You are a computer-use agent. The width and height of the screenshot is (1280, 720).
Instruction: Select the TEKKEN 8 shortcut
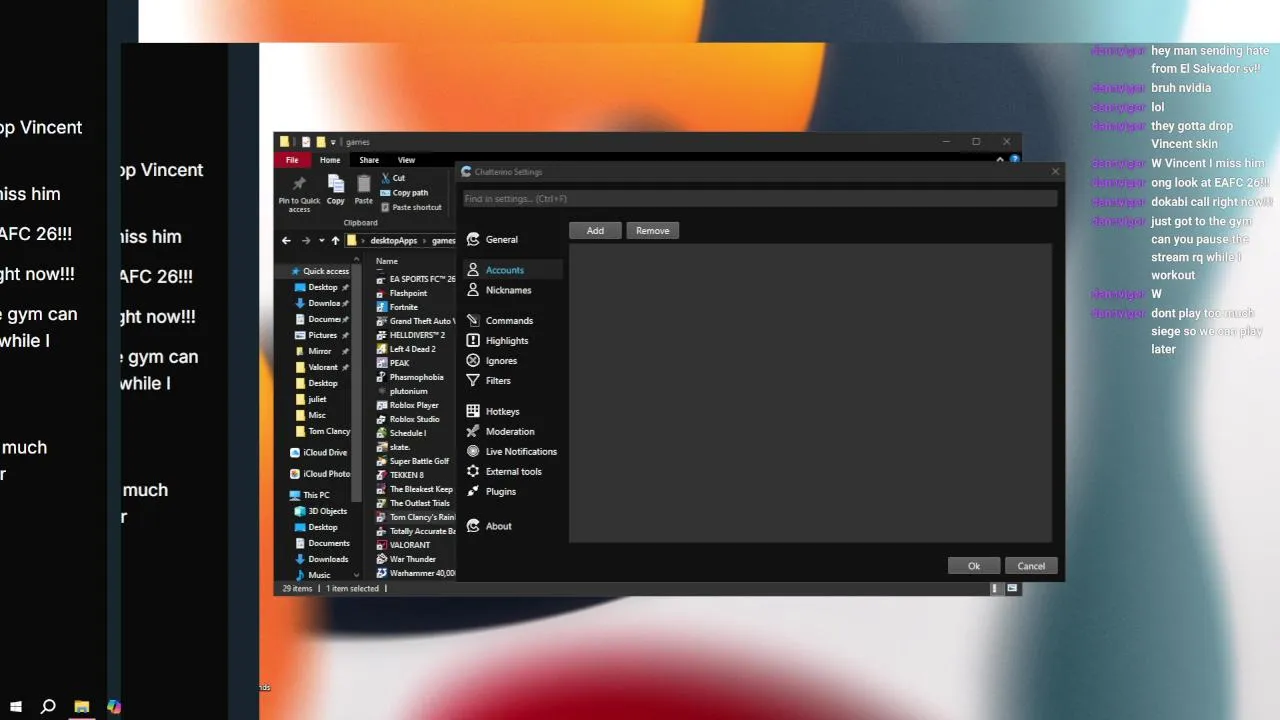[401, 475]
